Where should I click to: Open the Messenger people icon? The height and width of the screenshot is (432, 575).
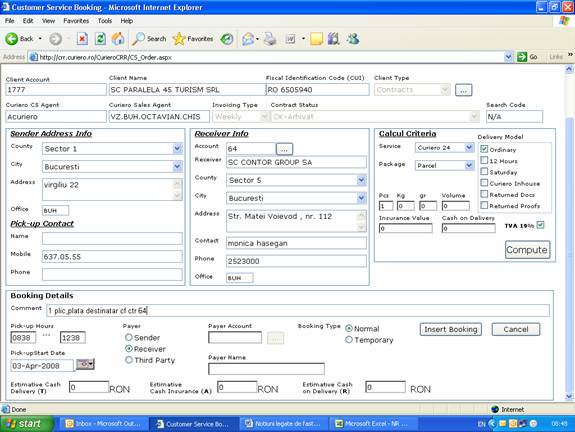[x=353, y=39]
